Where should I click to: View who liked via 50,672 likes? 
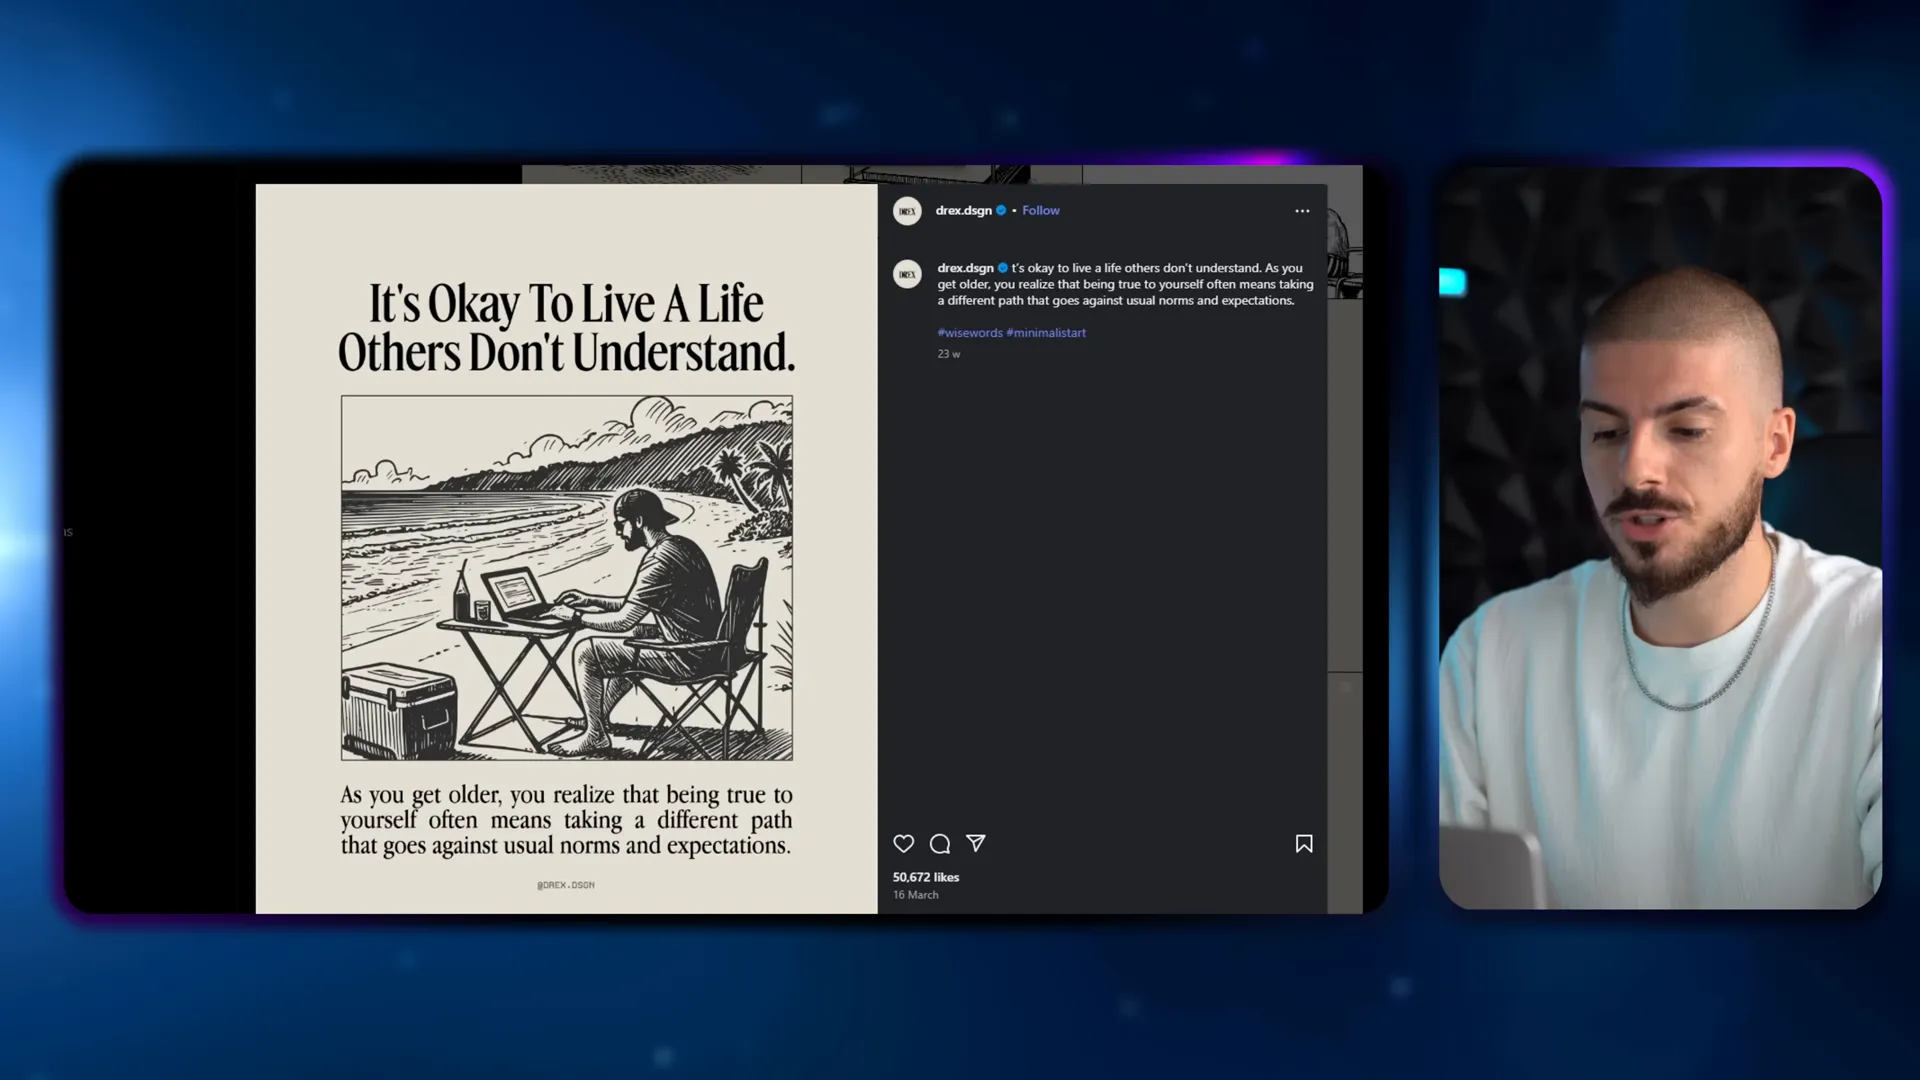point(925,877)
